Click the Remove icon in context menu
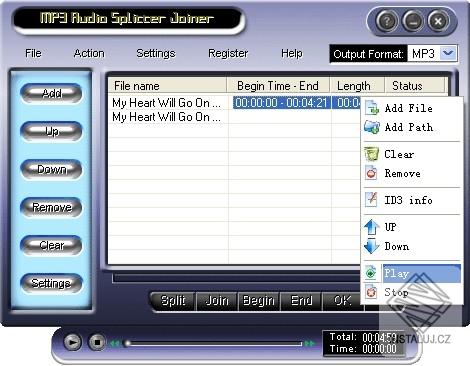470x366 pixels. pyautogui.click(x=371, y=173)
